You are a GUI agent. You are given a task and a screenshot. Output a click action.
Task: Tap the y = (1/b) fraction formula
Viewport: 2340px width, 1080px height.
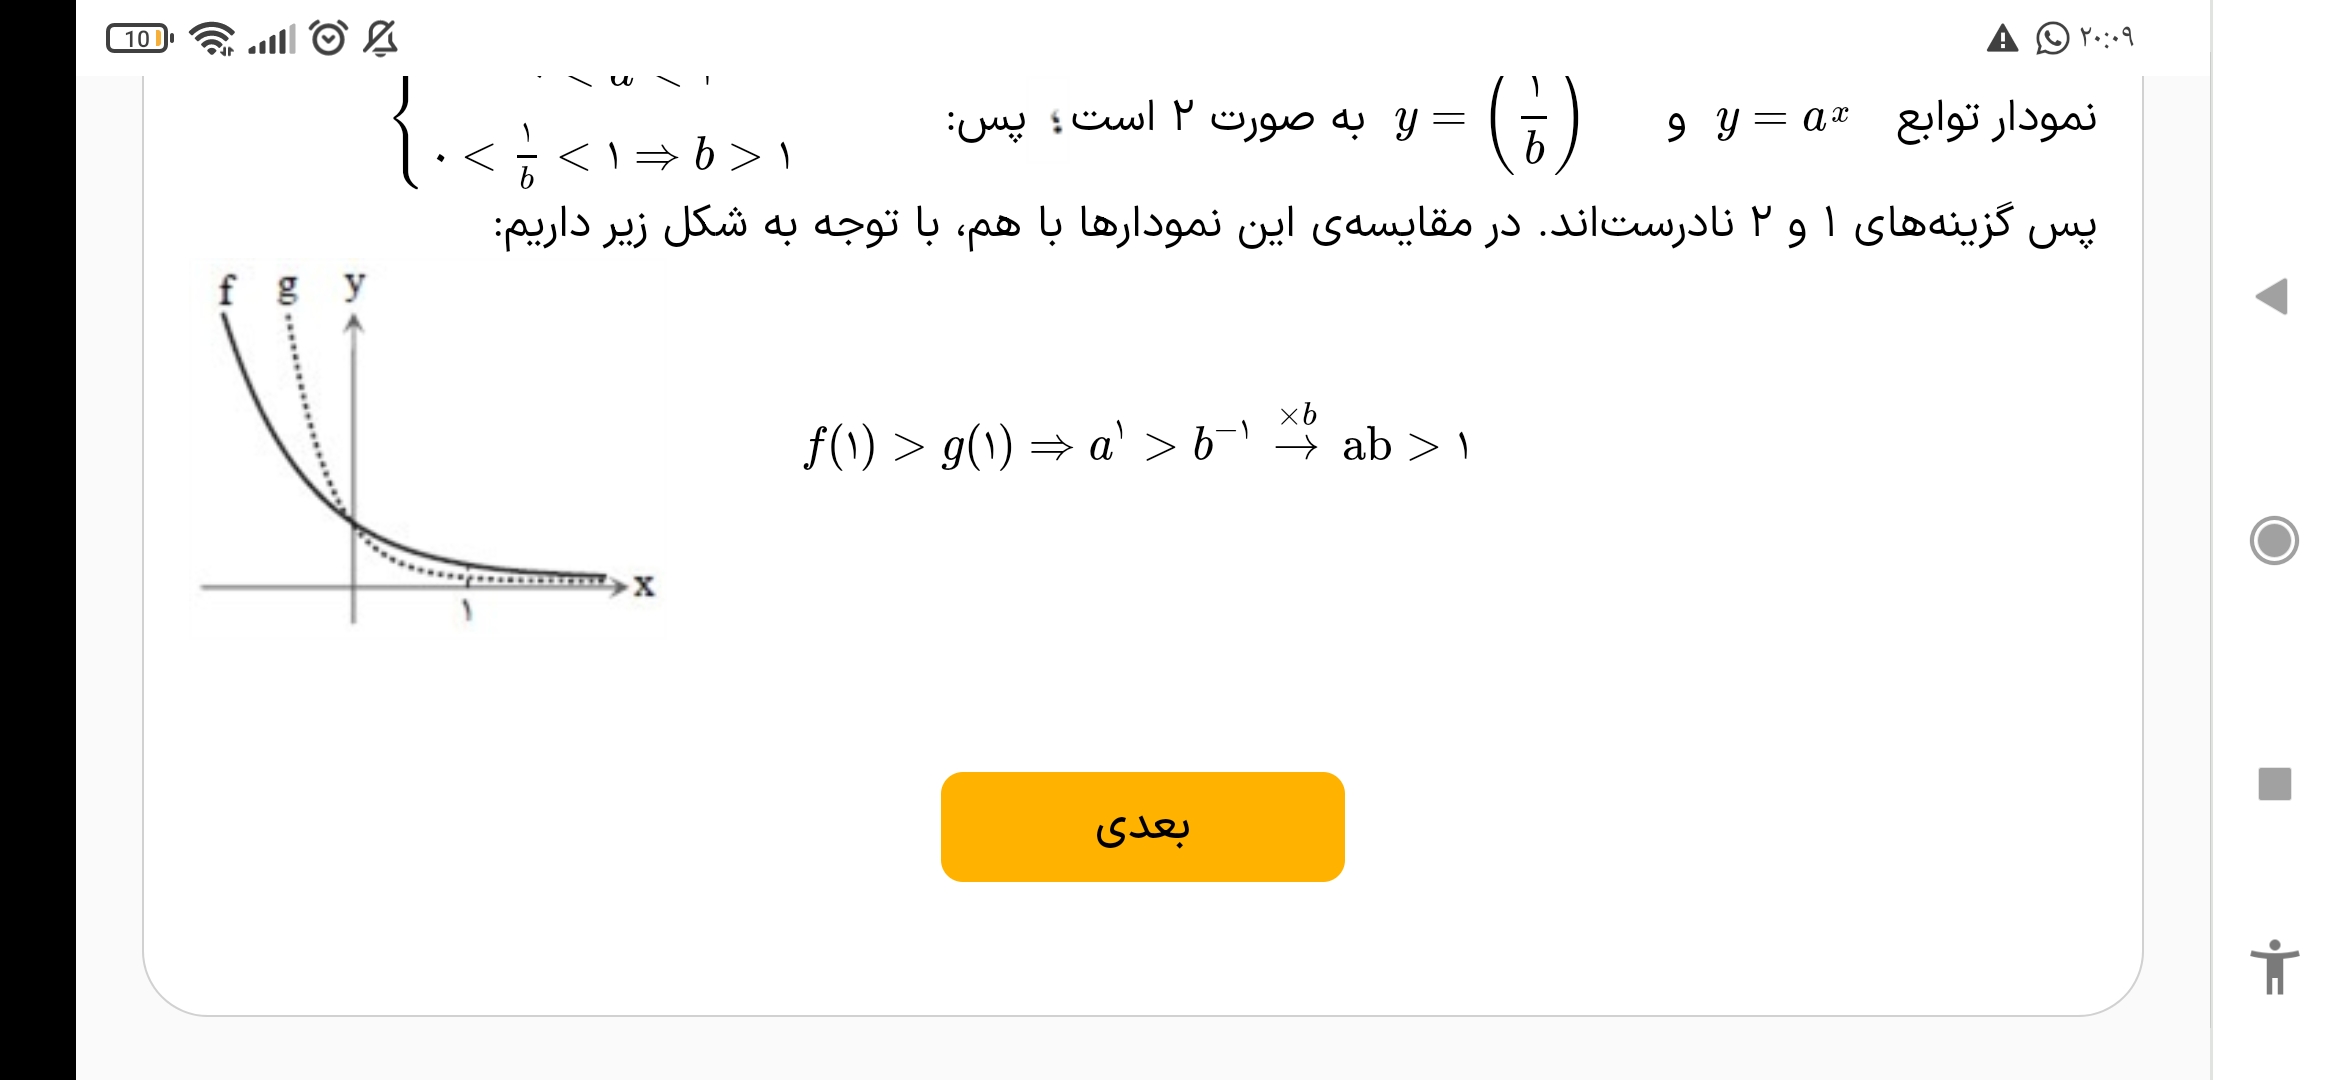click(1487, 122)
